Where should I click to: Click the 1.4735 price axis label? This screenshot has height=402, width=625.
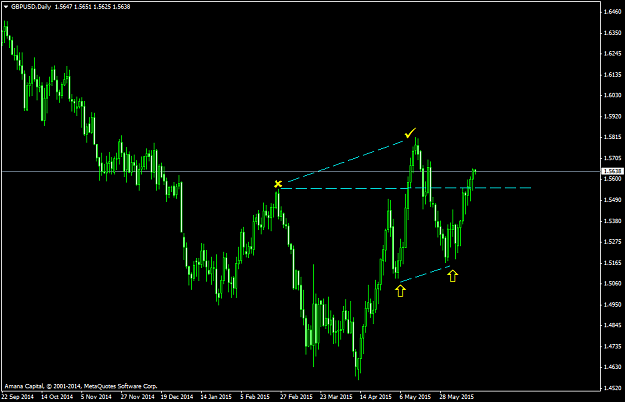pos(612,346)
